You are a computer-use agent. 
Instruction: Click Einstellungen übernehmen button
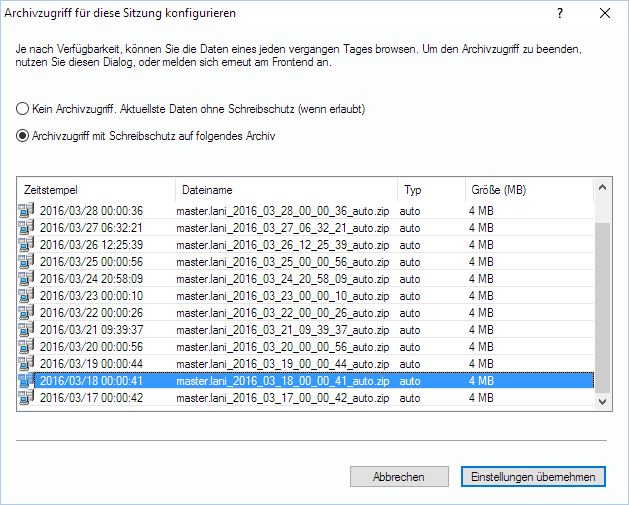[533, 477]
